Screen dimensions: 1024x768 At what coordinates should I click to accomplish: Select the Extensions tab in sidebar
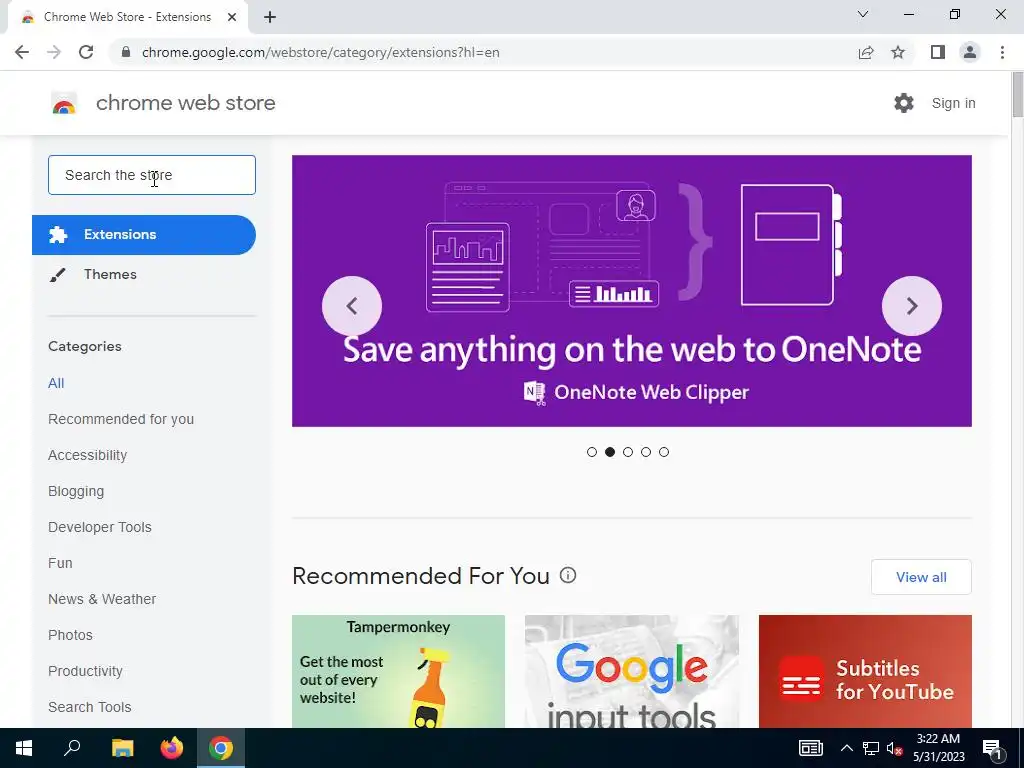click(x=144, y=234)
